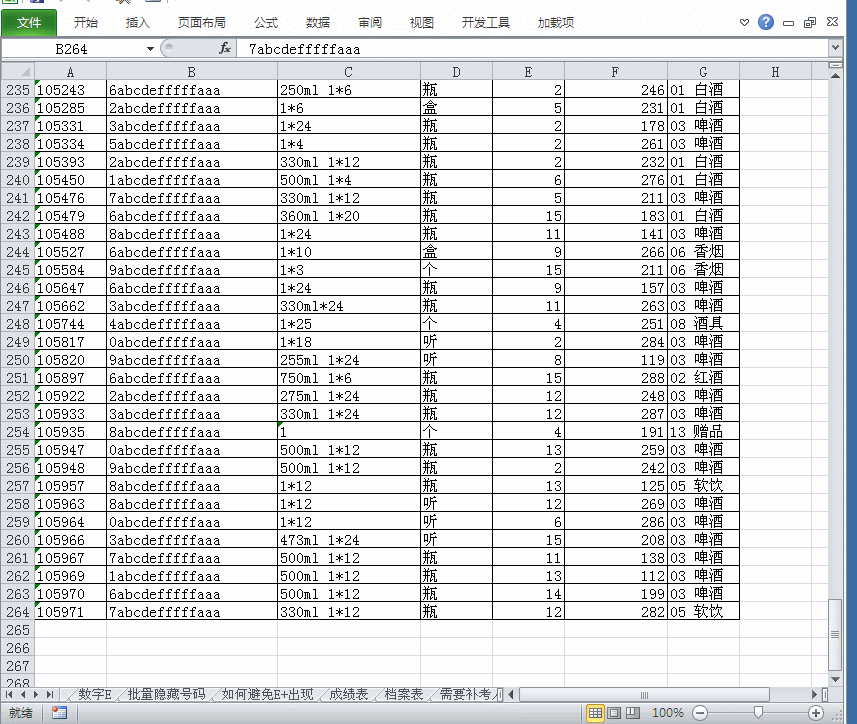
Task: Switch to the 数字E sheet tab
Action: point(95,694)
